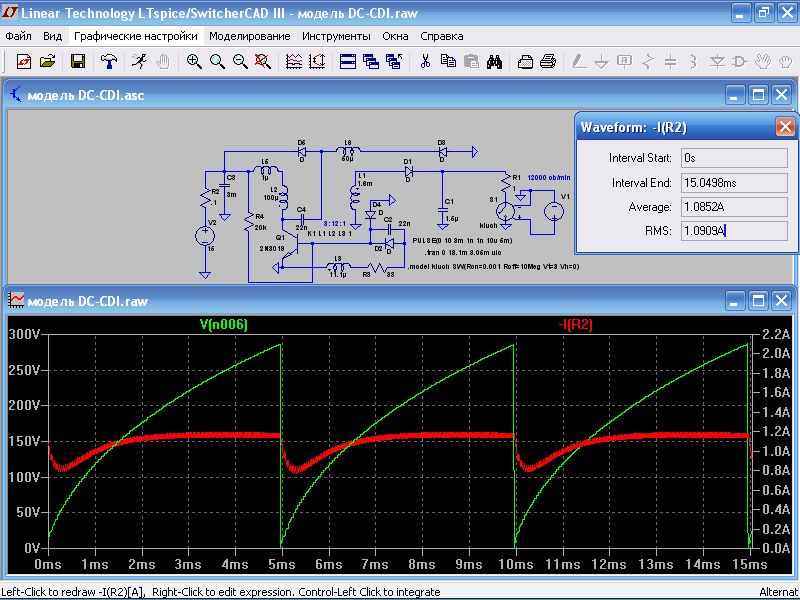Click the Print printer icon
The width and height of the screenshot is (800, 600).
(548, 62)
